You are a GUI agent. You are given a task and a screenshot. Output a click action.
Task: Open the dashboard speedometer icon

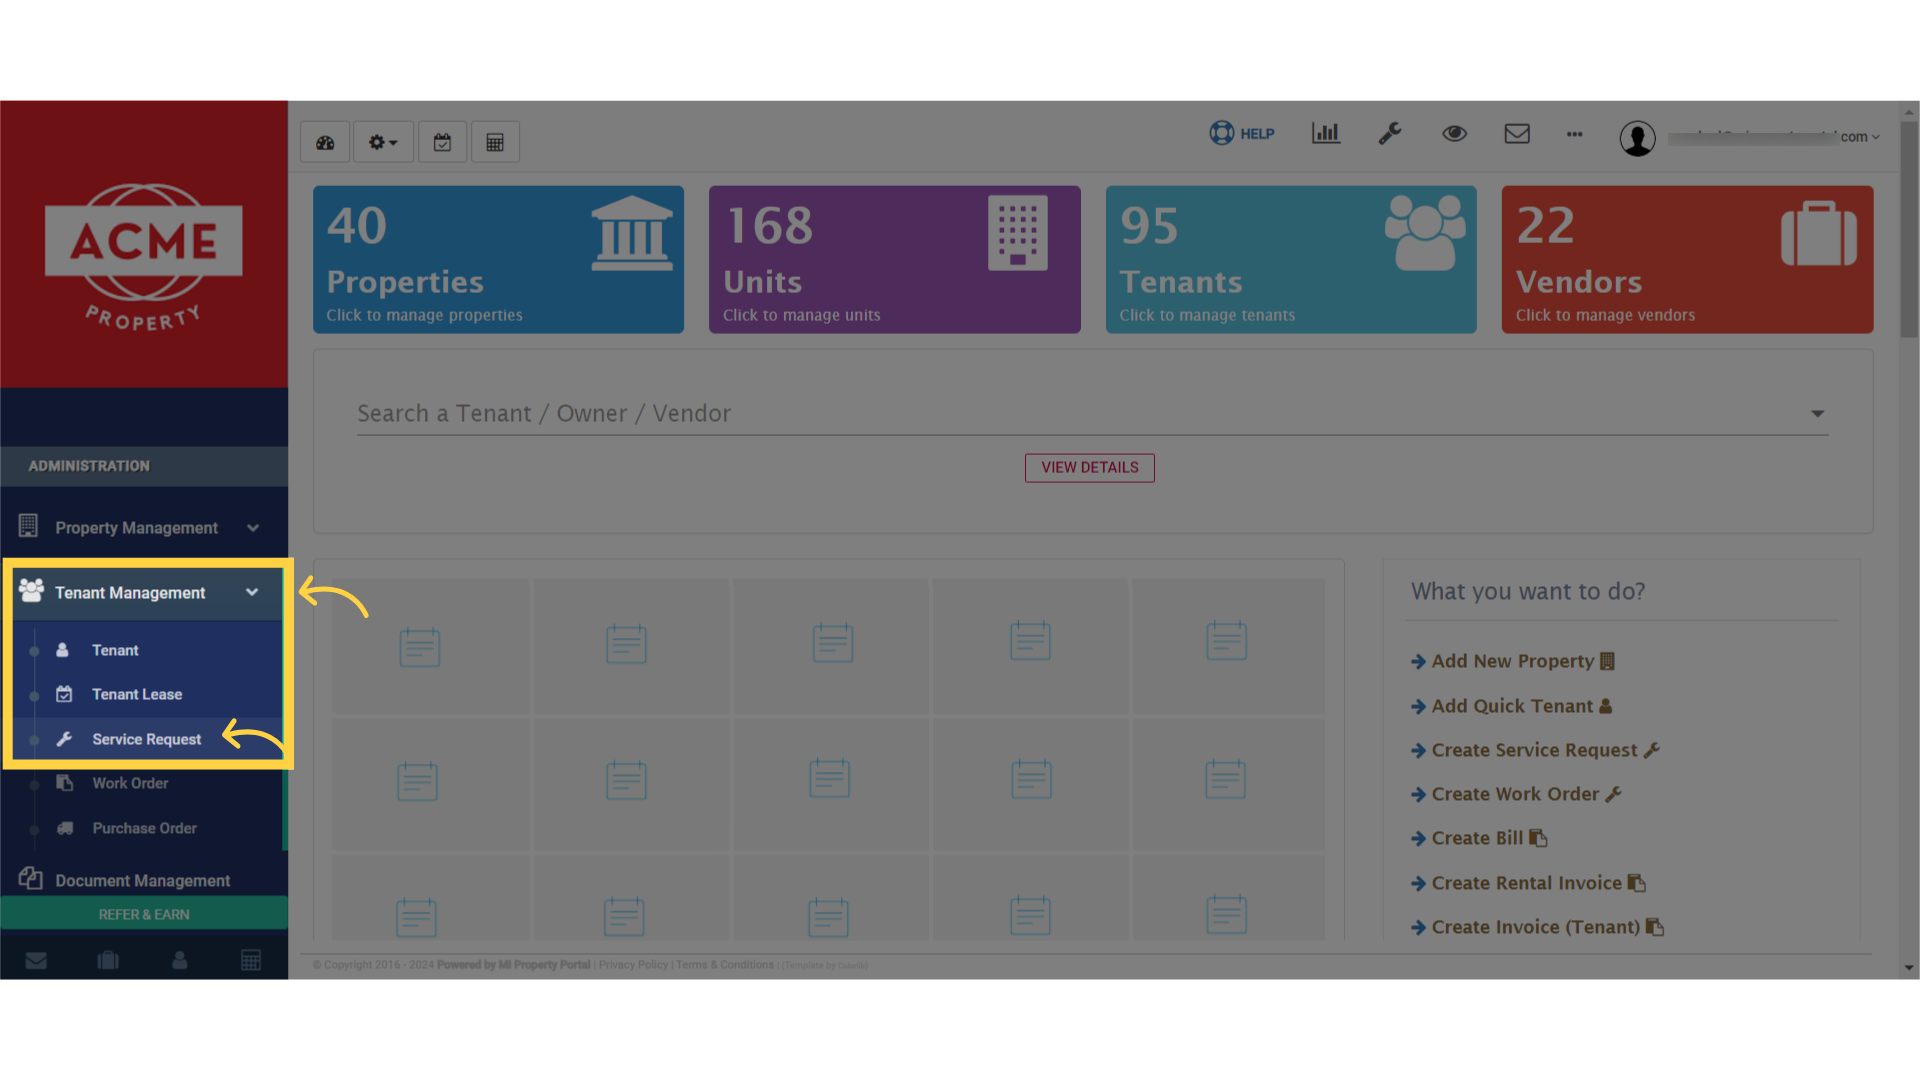point(325,141)
